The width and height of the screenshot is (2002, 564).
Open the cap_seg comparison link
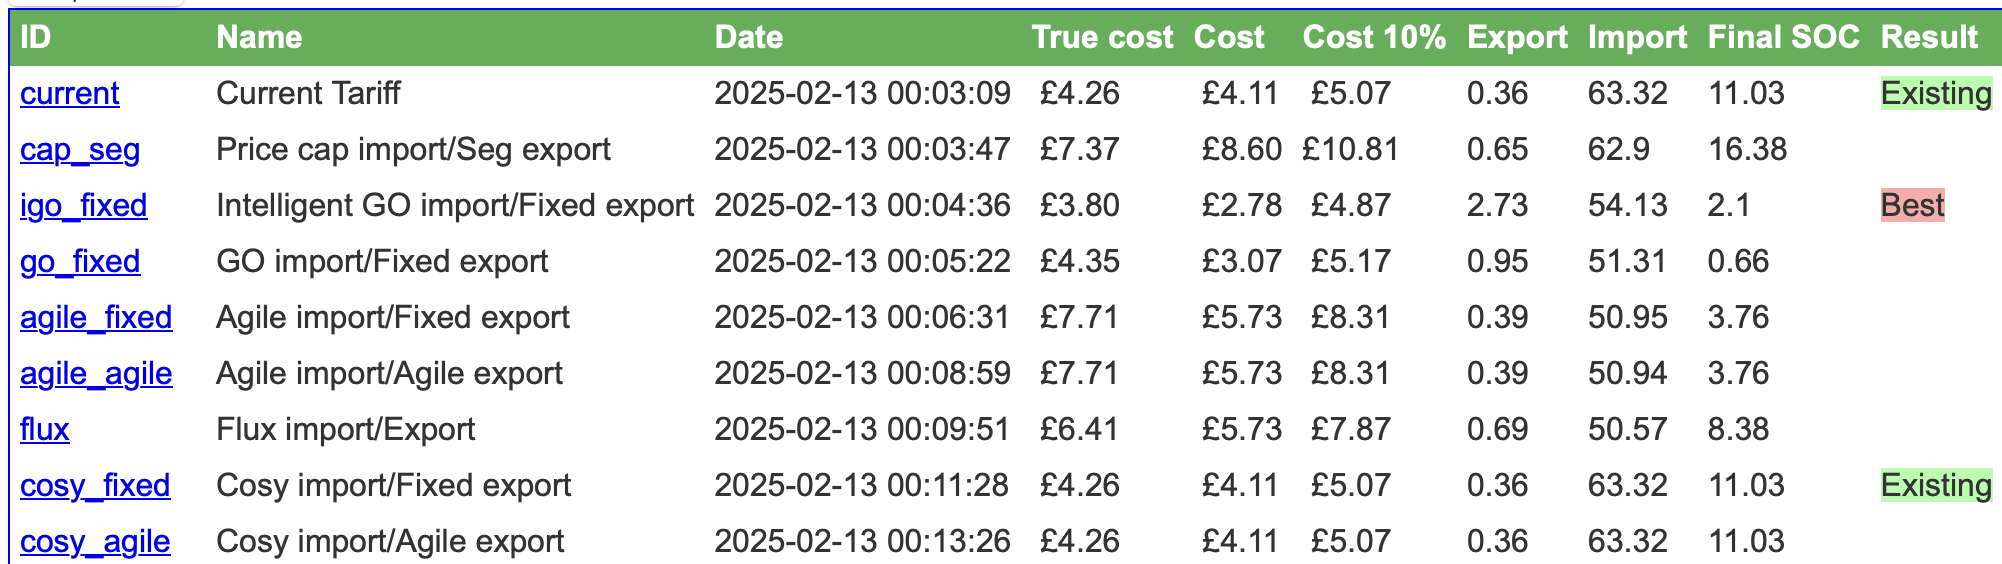(x=80, y=150)
